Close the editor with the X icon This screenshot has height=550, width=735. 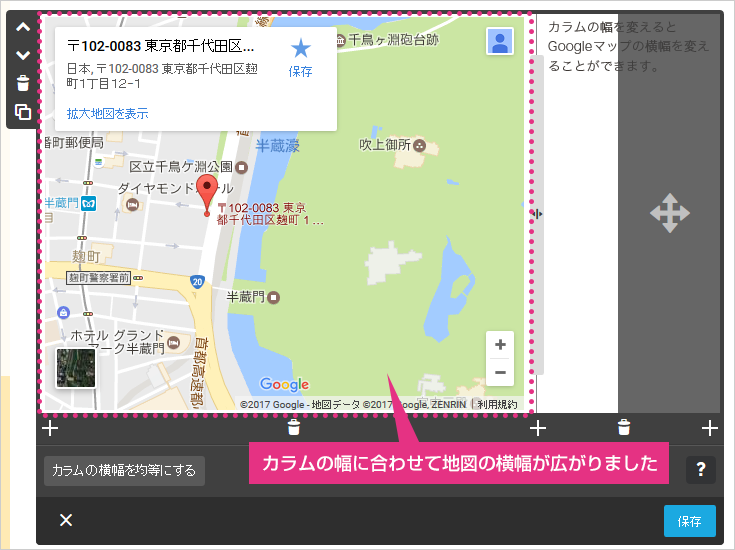(66, 520)
